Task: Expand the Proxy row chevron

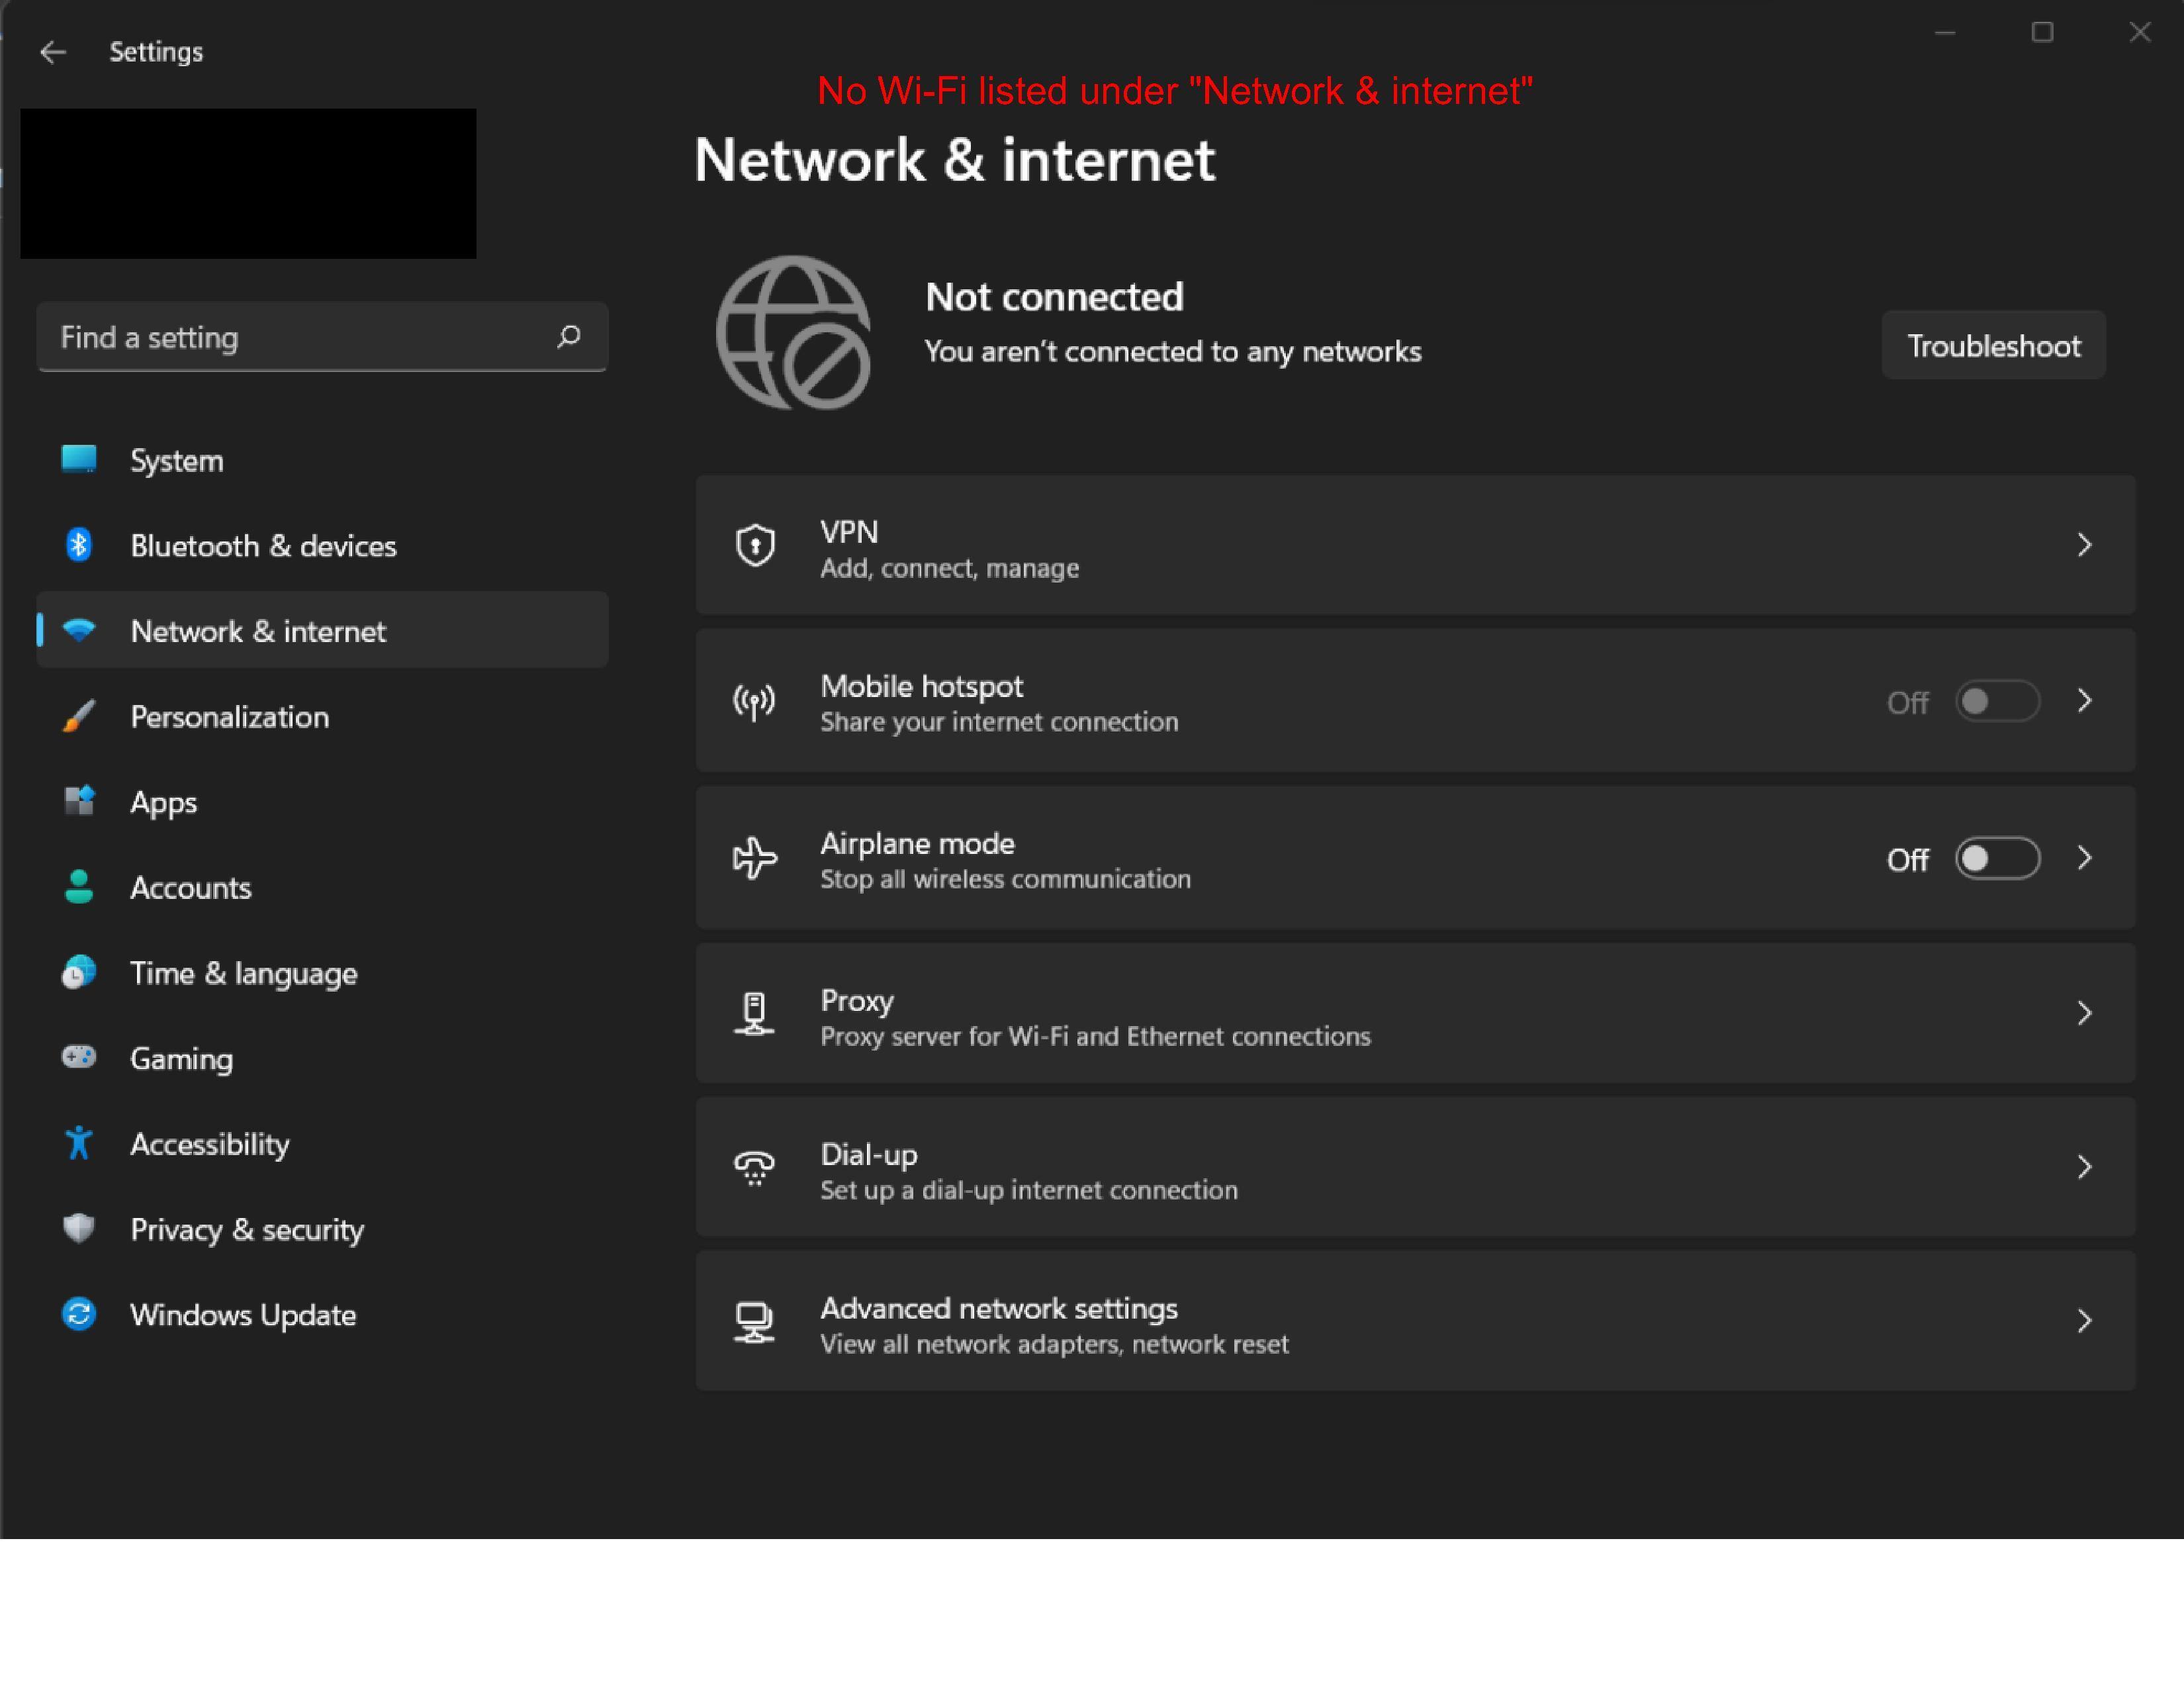Action: coord(2084,1014)
